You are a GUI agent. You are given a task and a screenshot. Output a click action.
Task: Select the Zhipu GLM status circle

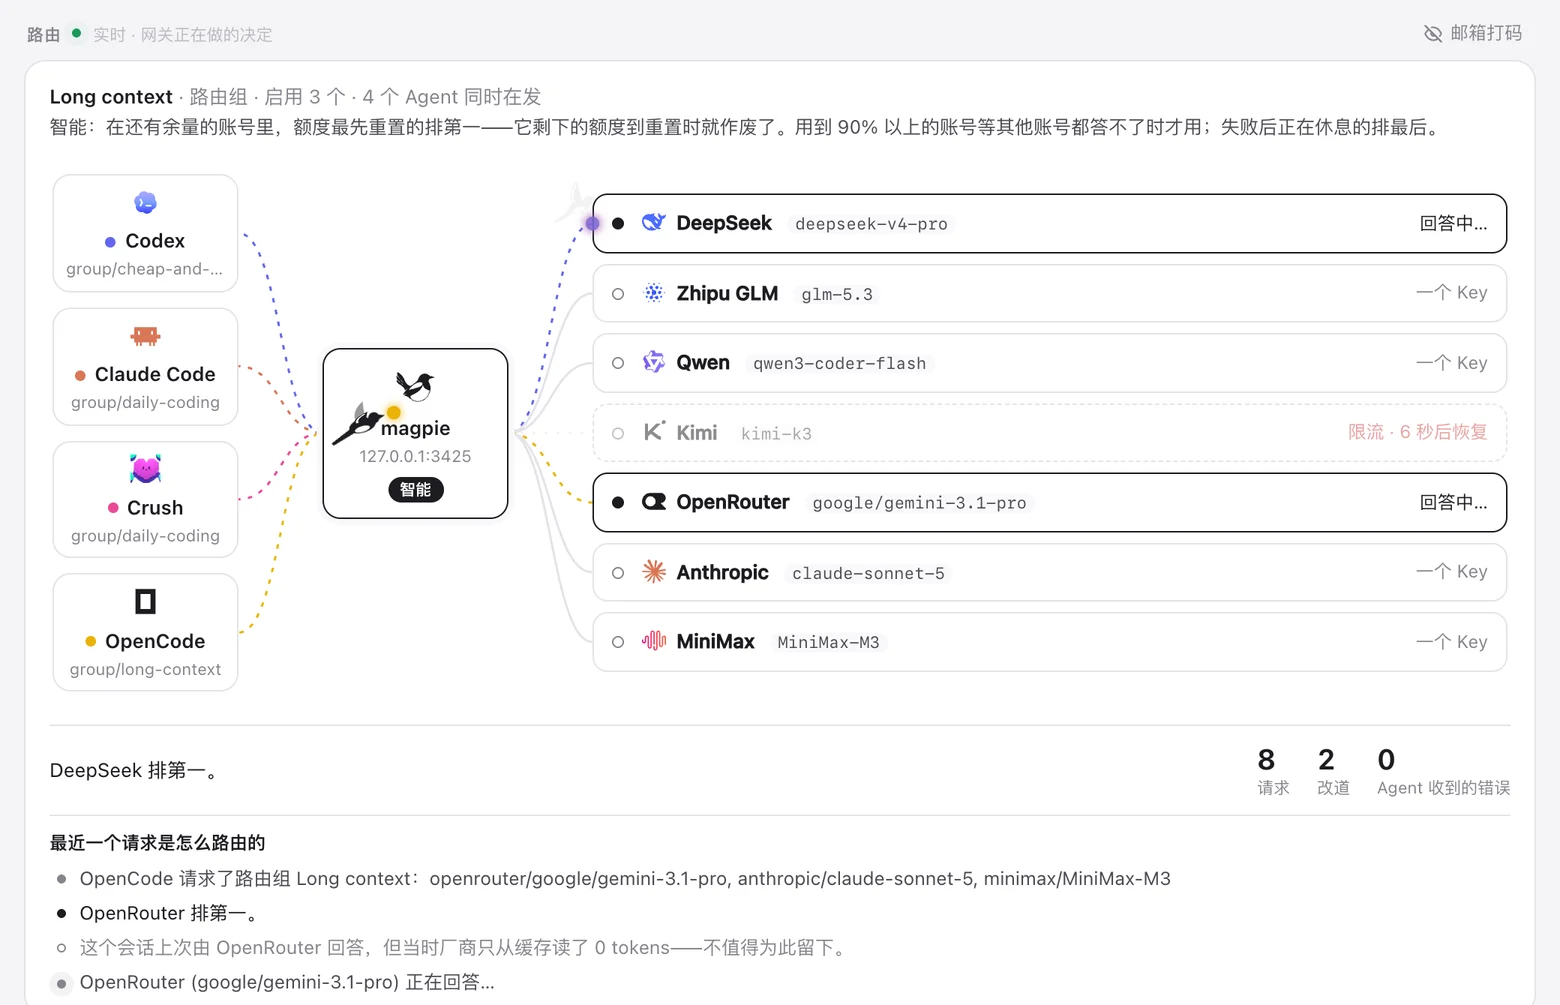point(618,294)
